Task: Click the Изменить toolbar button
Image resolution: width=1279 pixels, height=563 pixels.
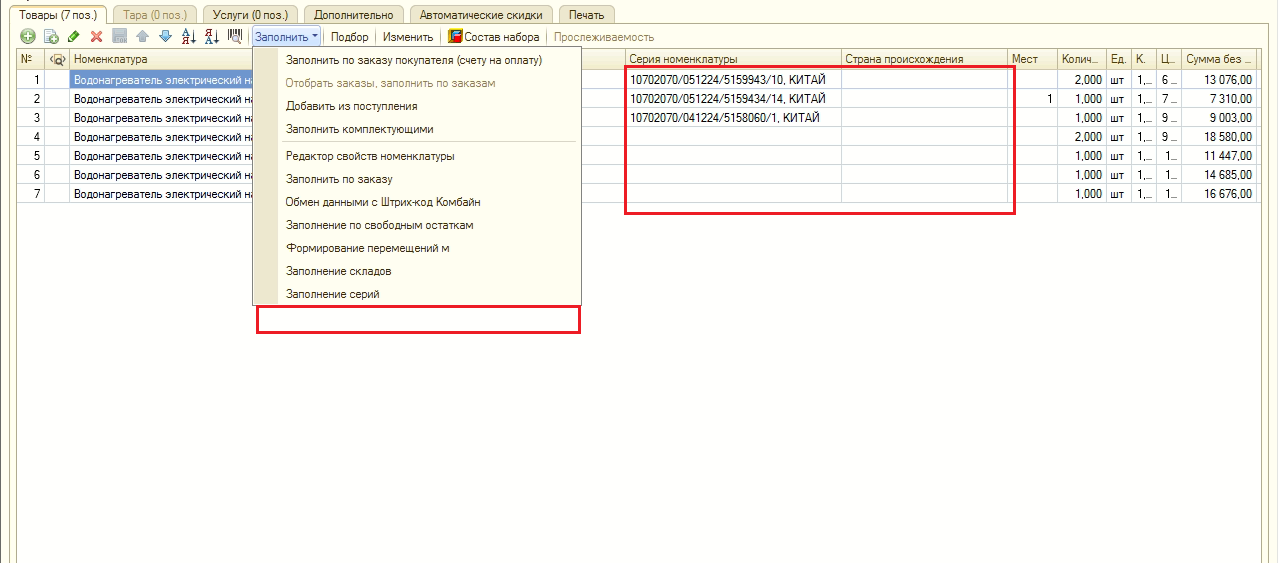Action: tap(408, 37)
